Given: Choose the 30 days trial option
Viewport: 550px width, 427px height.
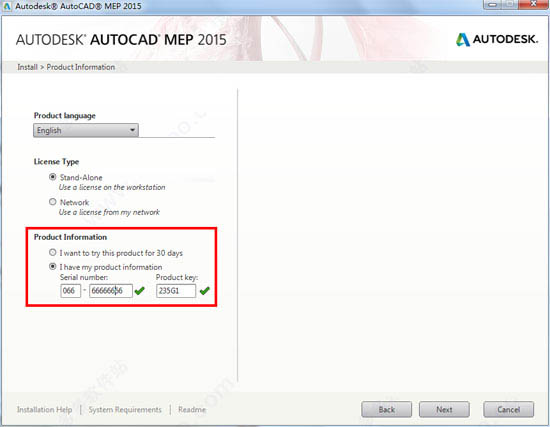Looking at the screenshot, I should tap(53, 252).
